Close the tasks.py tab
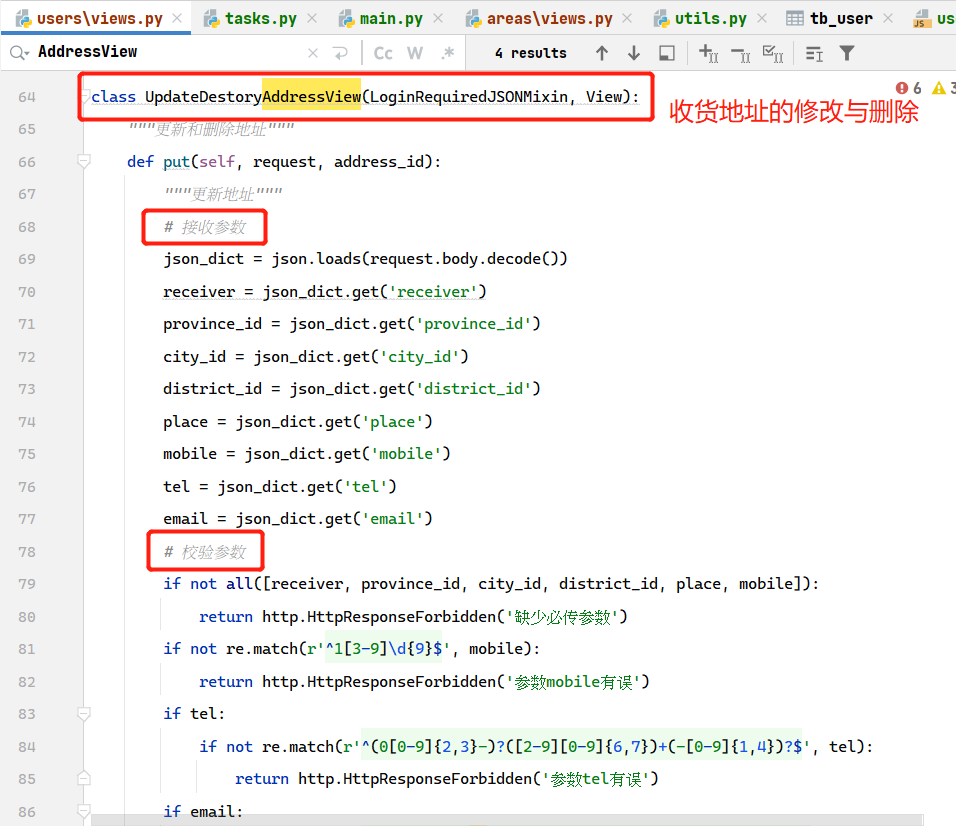Viewport: 956px width, 826px height. tap(312, 18)
